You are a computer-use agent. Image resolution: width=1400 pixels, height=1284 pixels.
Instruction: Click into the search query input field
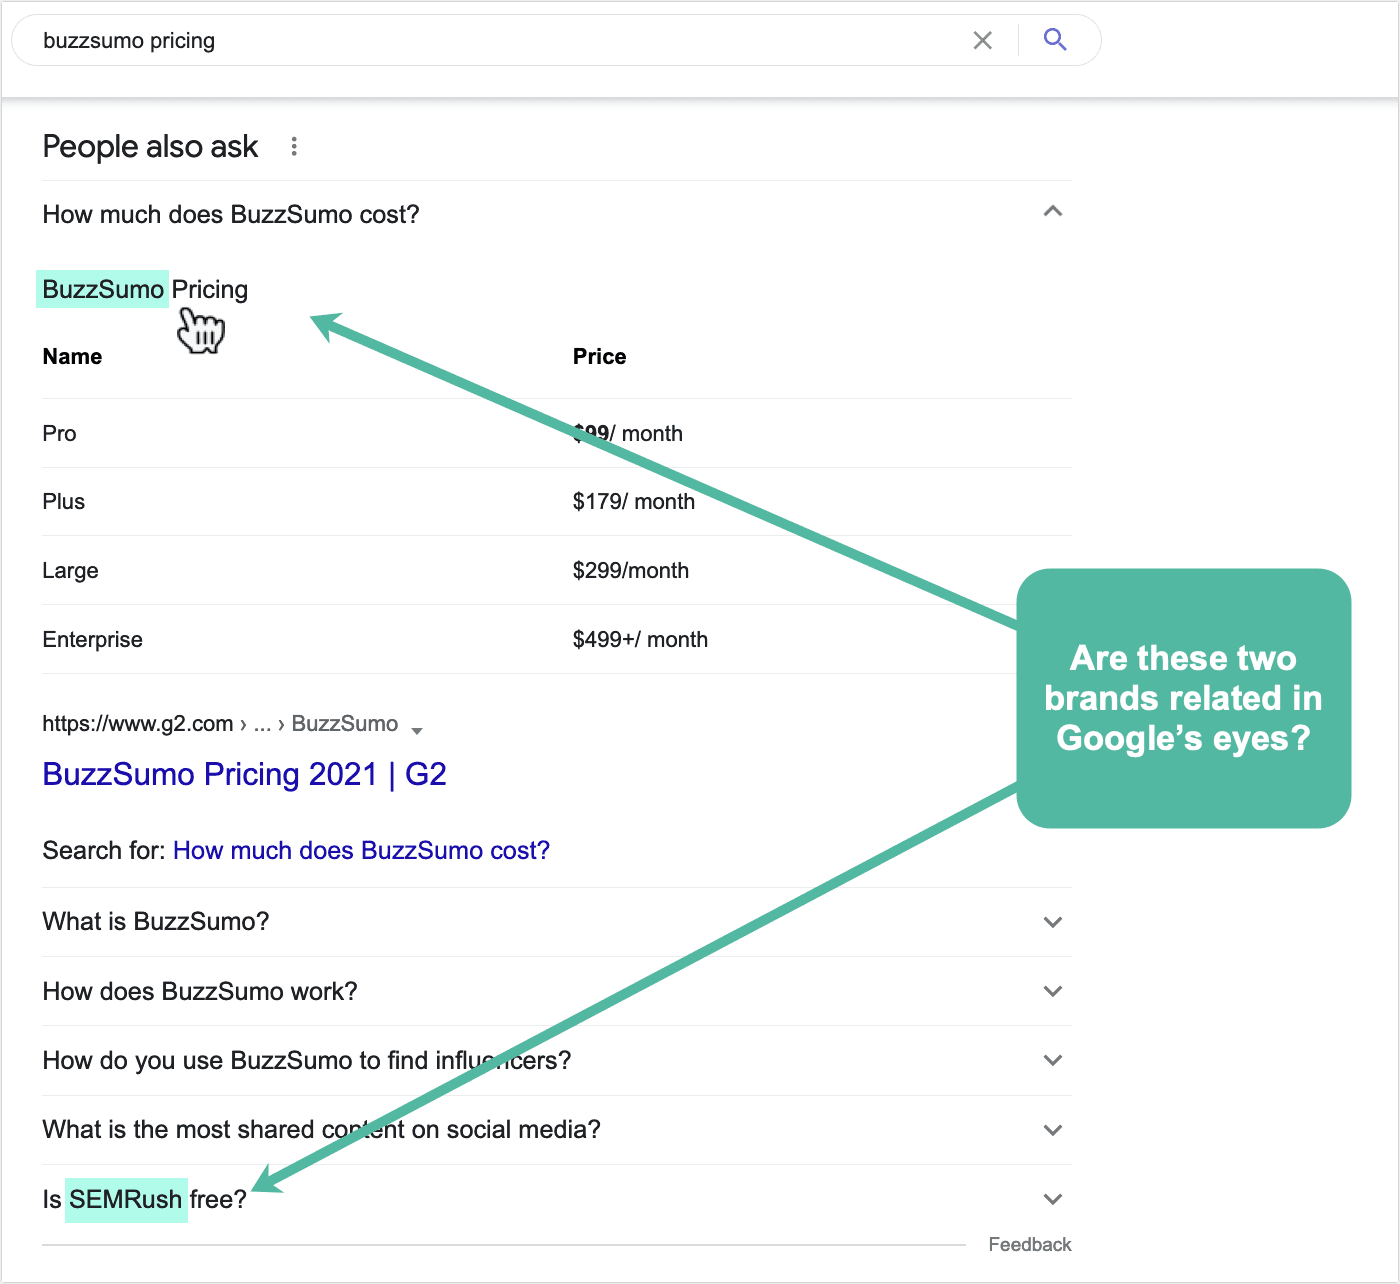click(400, 40)
